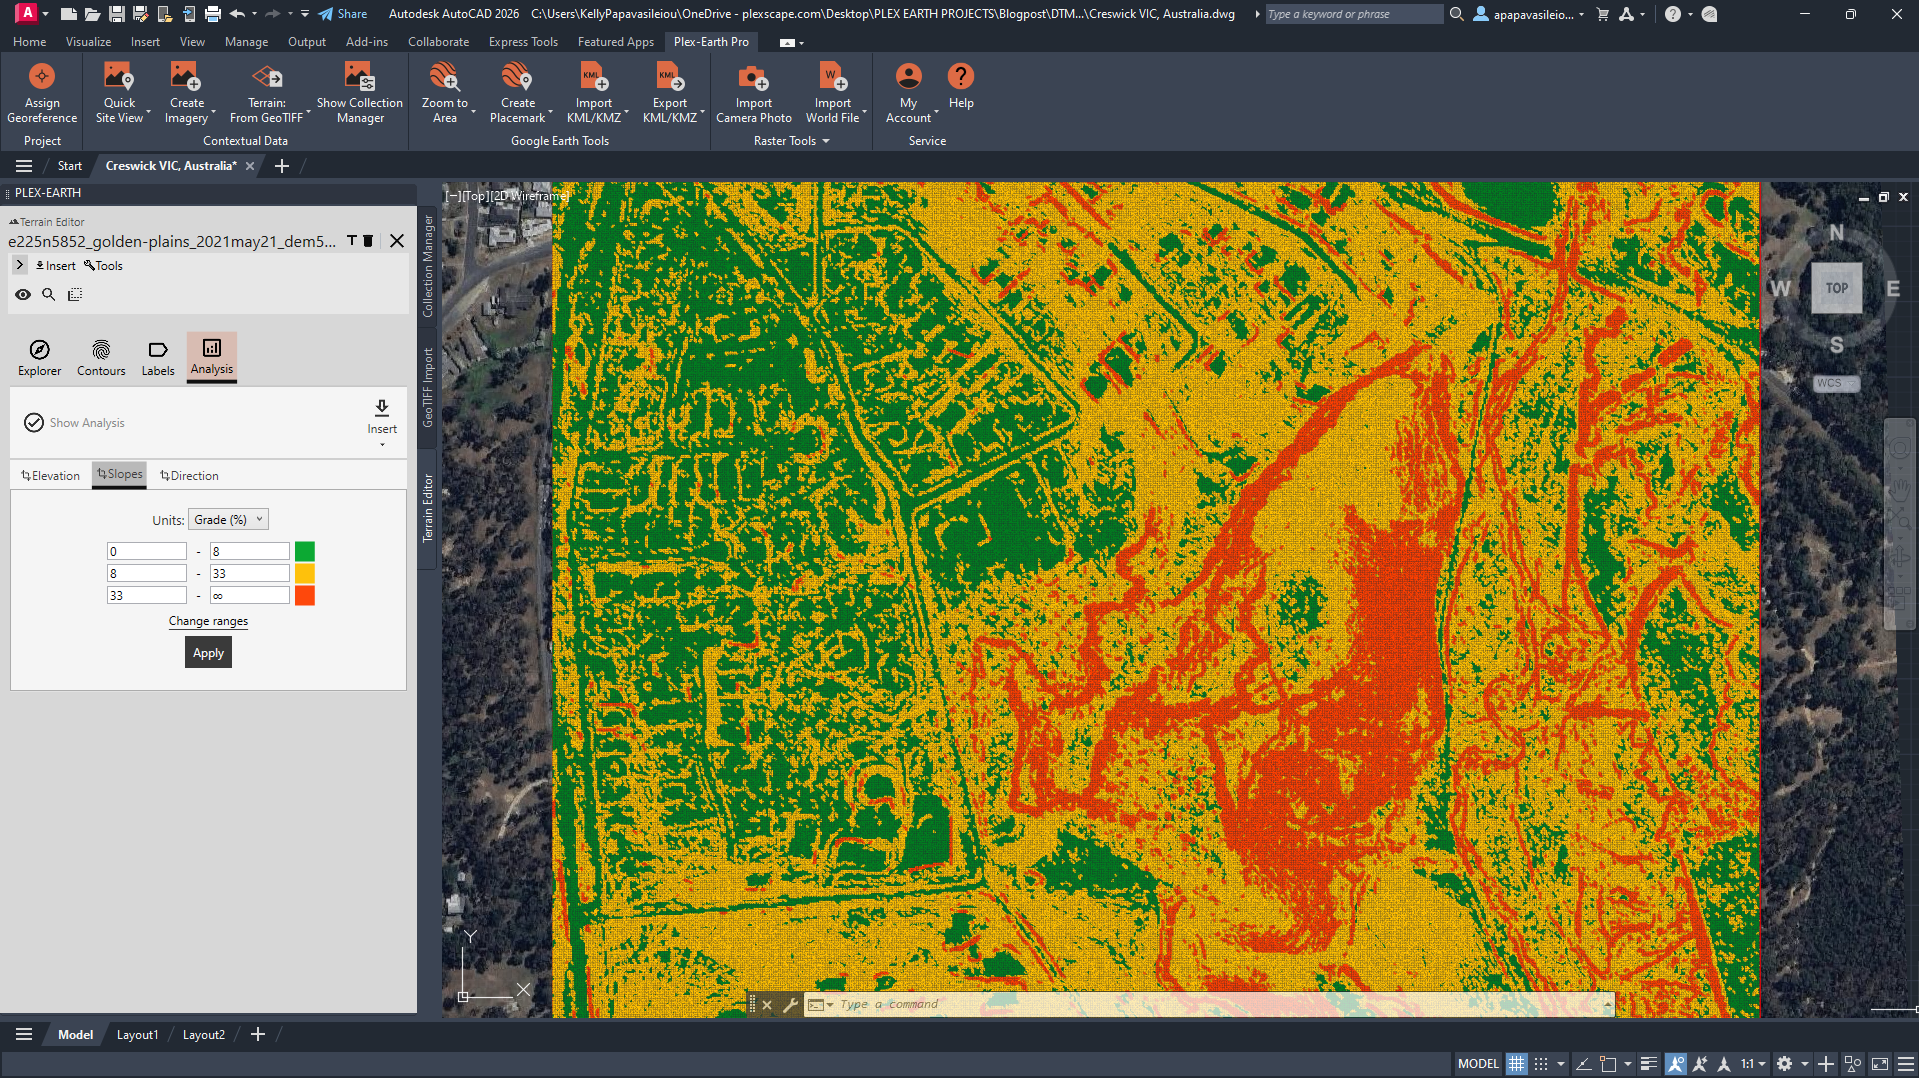Open Quick Site View tool

click(119, 93)
